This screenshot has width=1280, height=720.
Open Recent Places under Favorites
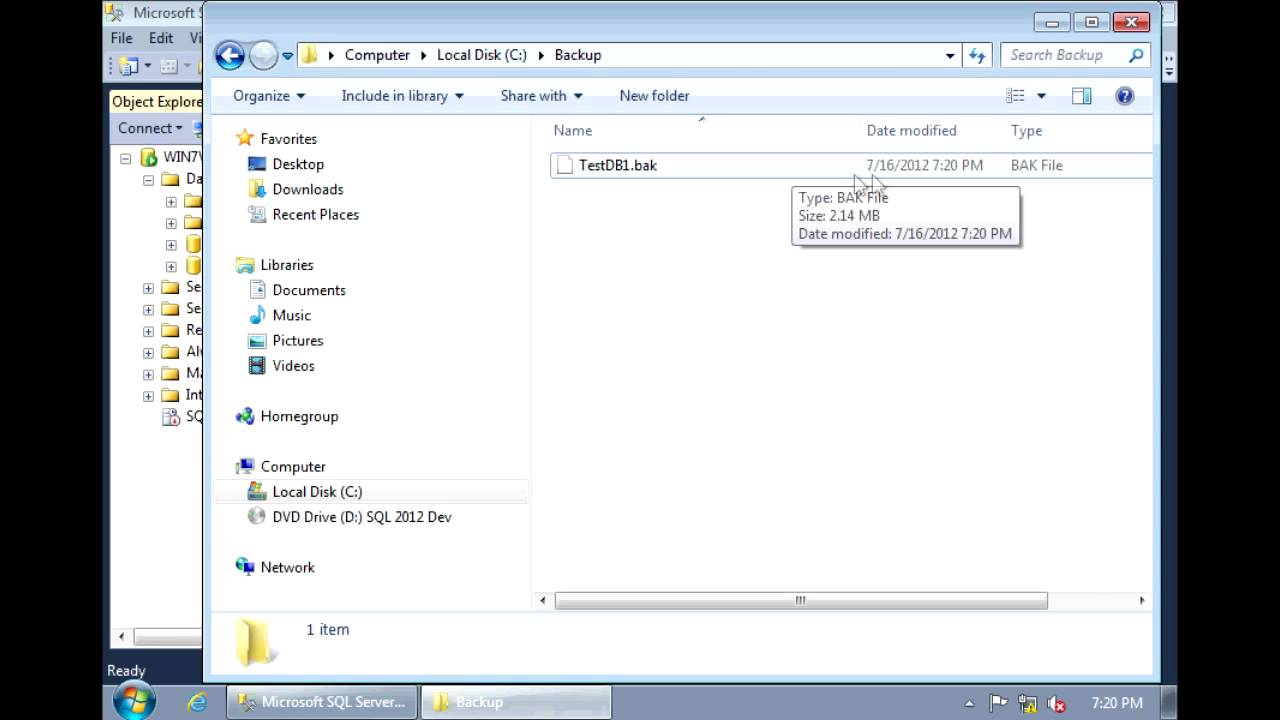pos(315,214)
